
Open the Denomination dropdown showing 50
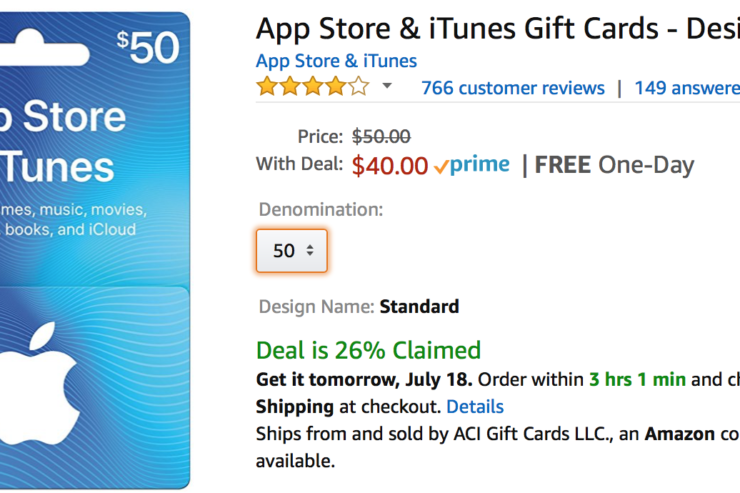pos(292,251)
